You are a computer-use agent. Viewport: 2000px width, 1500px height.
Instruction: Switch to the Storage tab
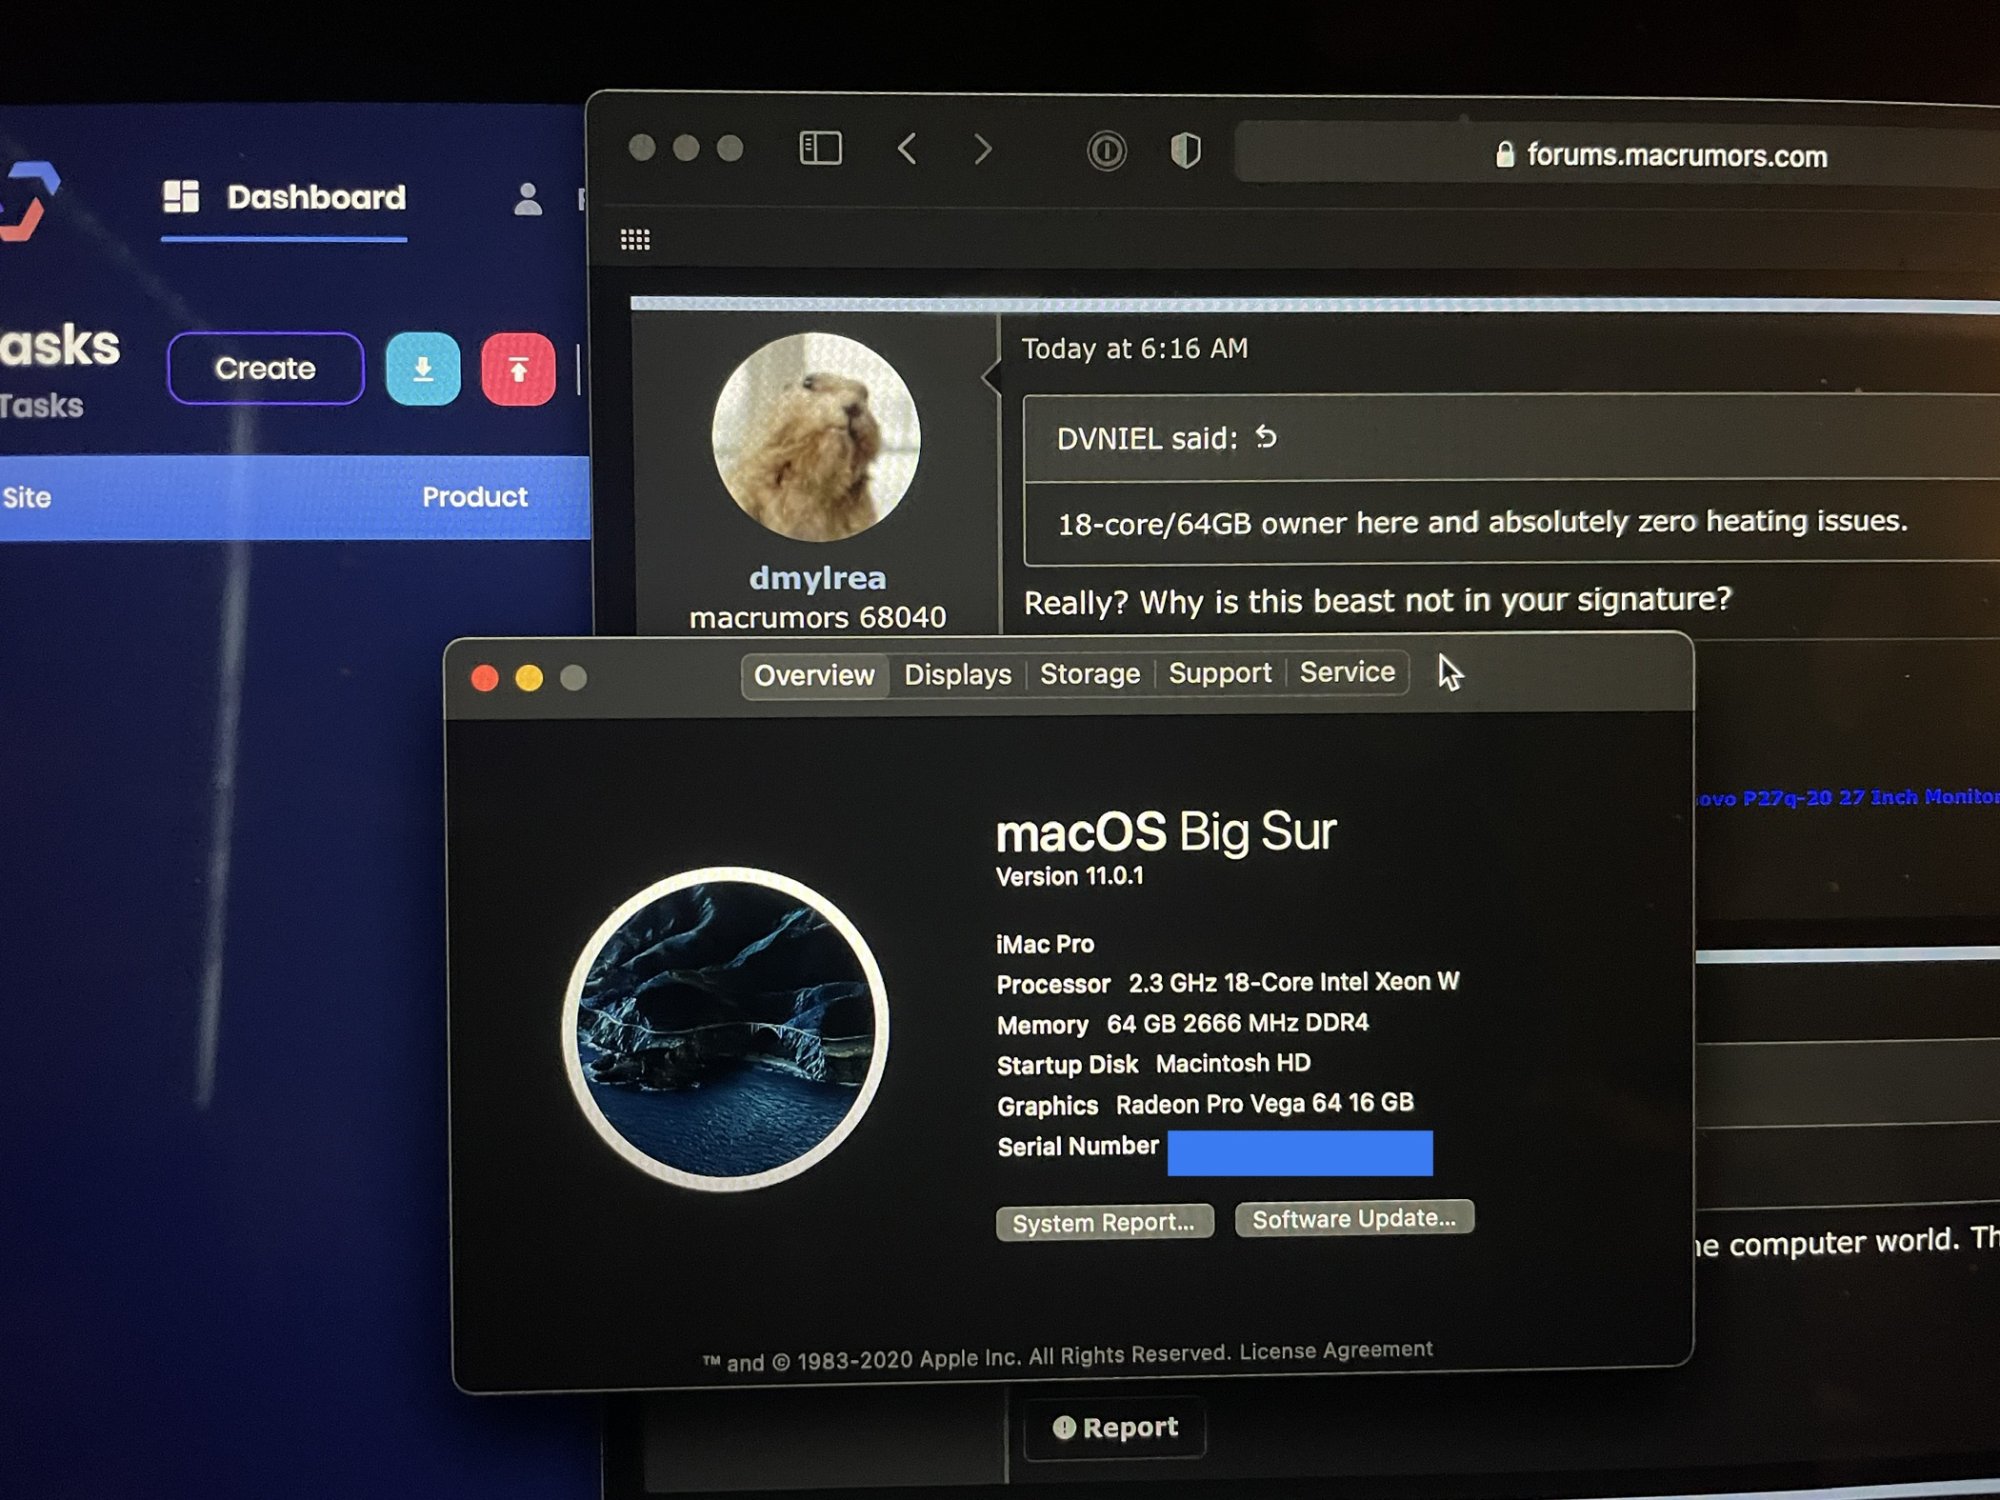(1089, 674)
